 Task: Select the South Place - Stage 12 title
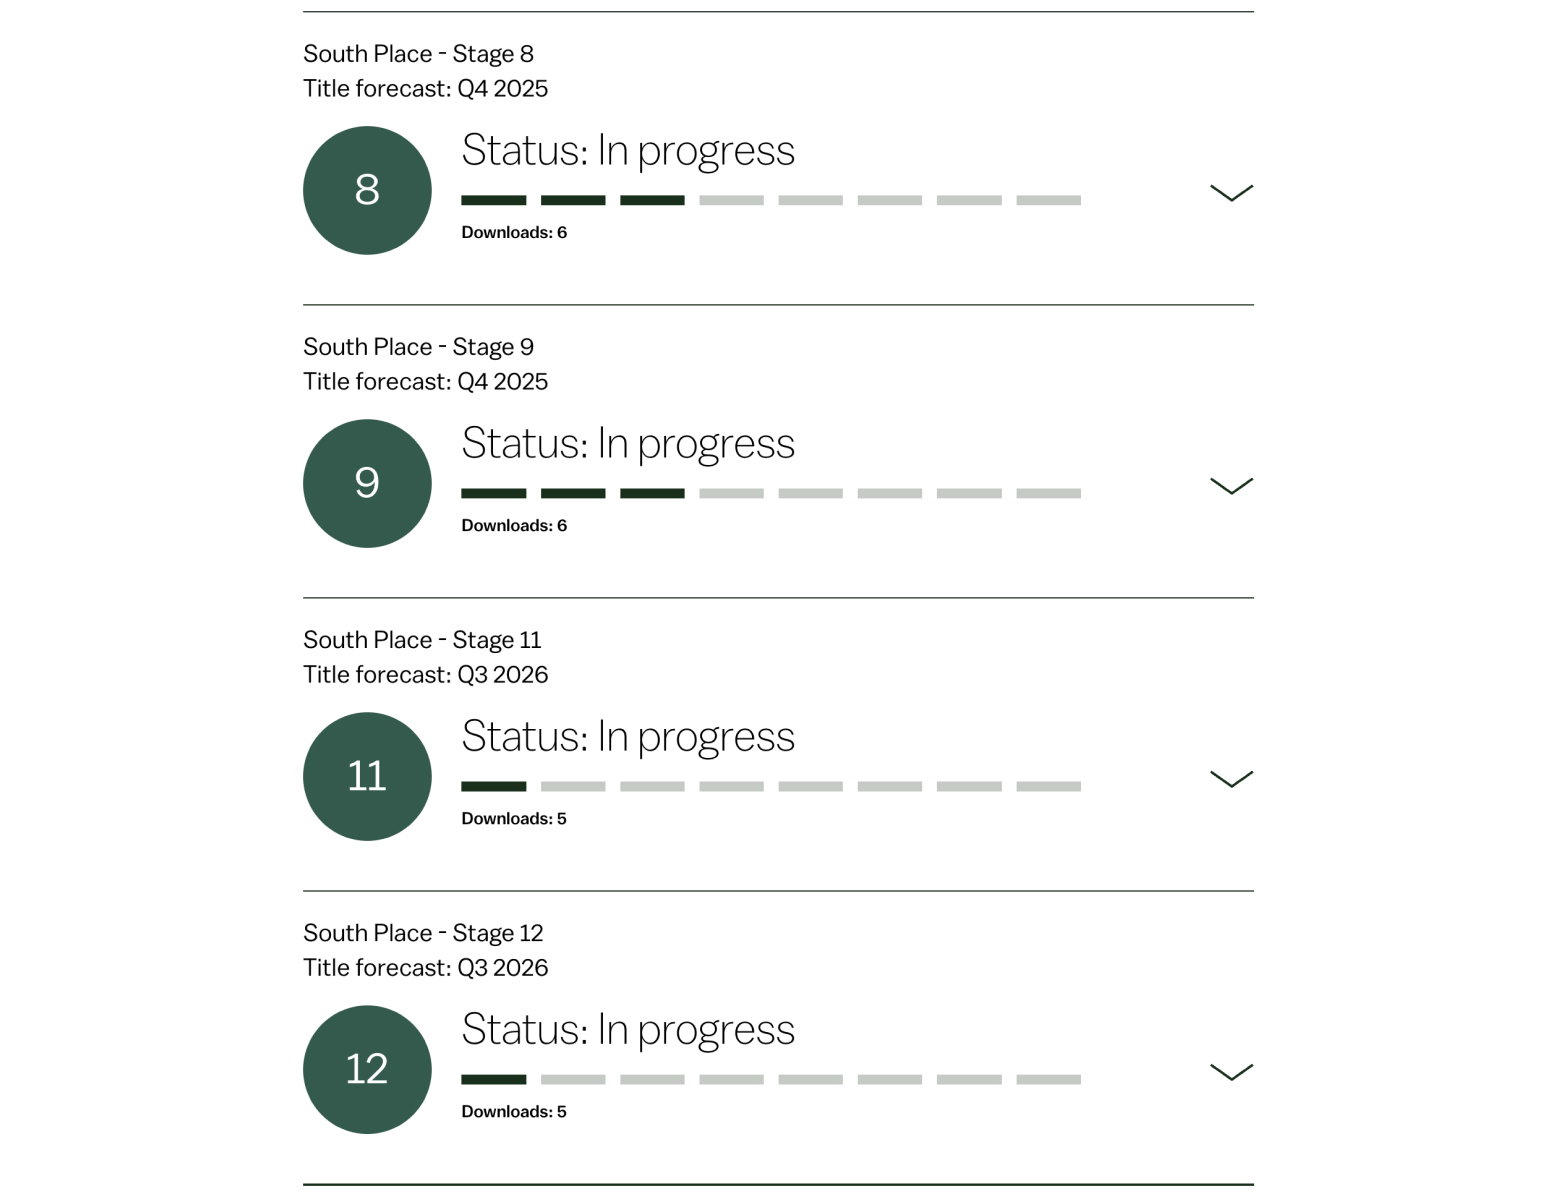[x=423, y=933]
